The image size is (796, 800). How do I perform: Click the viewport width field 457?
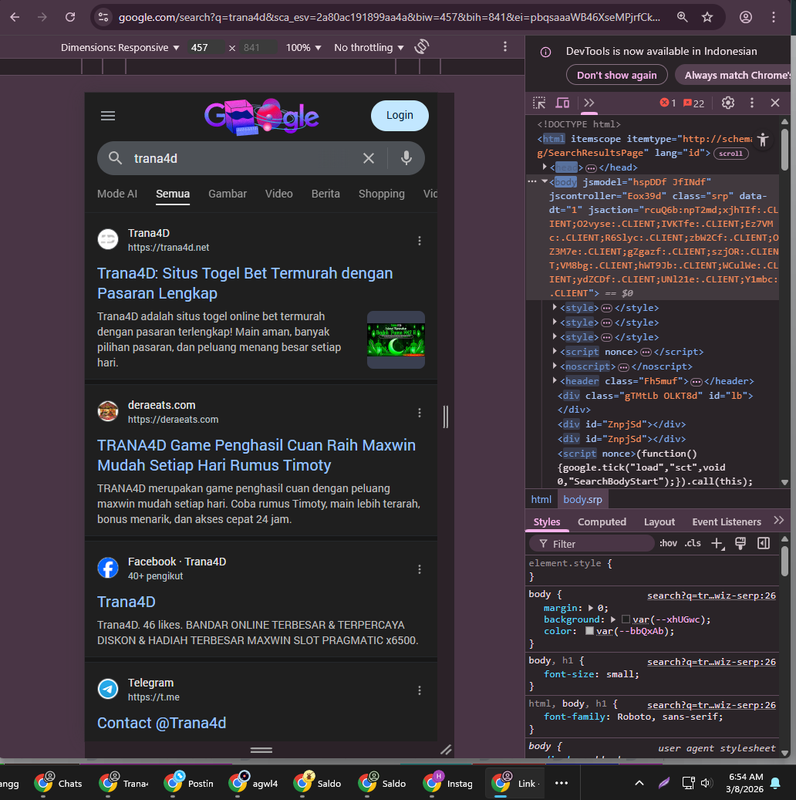(205, 47)
